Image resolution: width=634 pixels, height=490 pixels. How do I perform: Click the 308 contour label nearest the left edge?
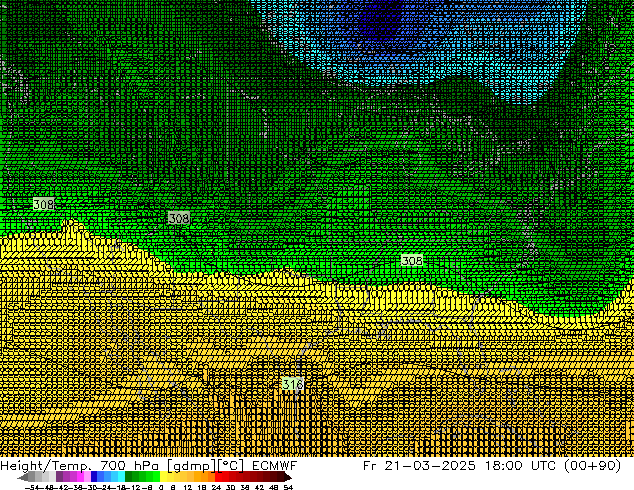point(43,204)
